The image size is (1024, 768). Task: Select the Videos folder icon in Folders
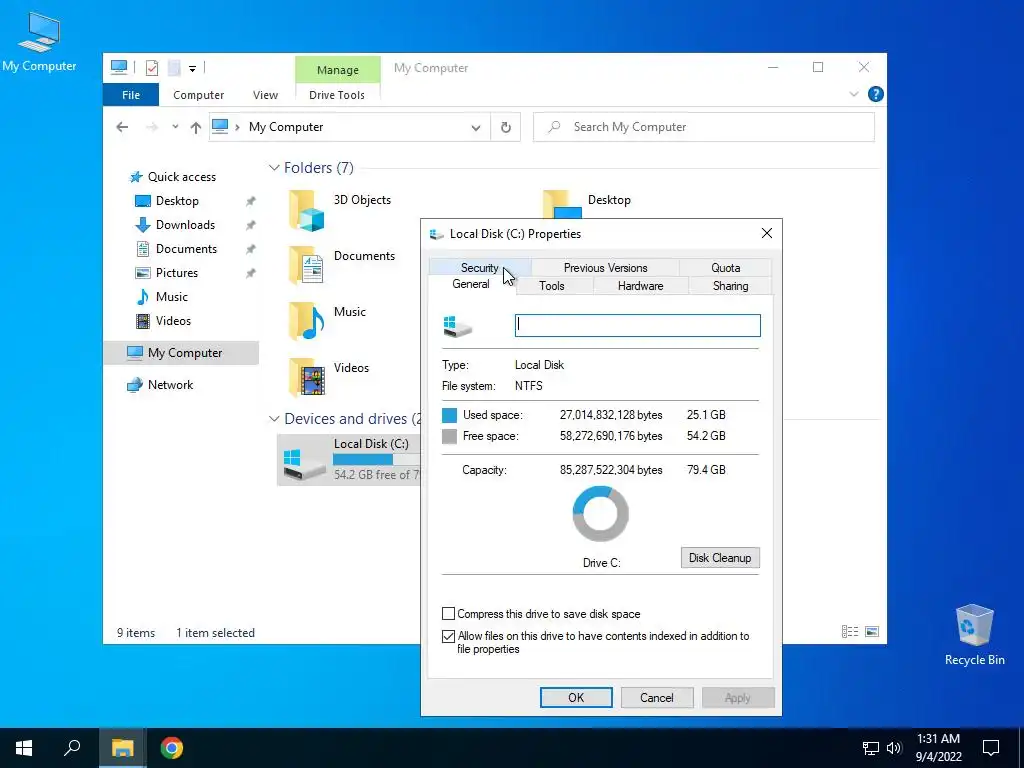tap(306, 377)
